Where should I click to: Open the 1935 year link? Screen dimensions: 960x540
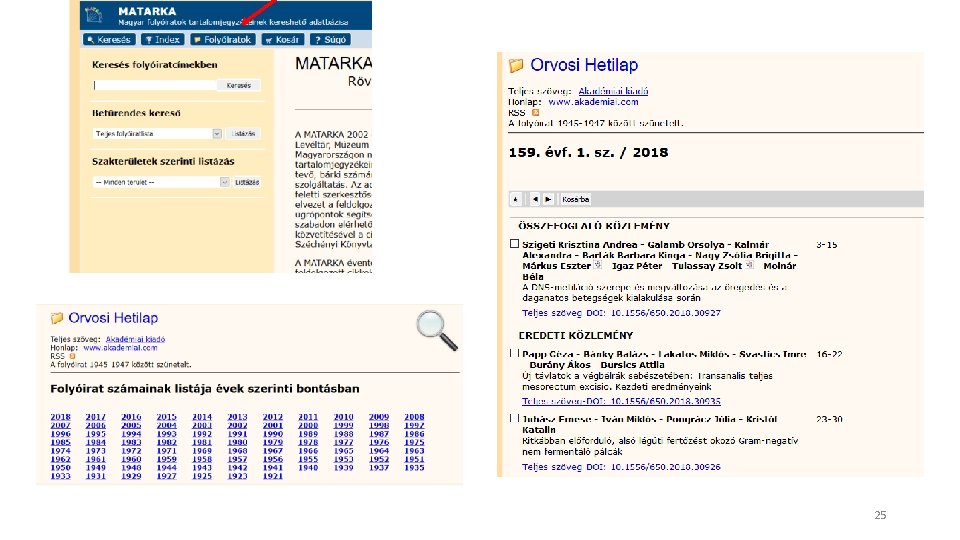[x=414, y=468]
